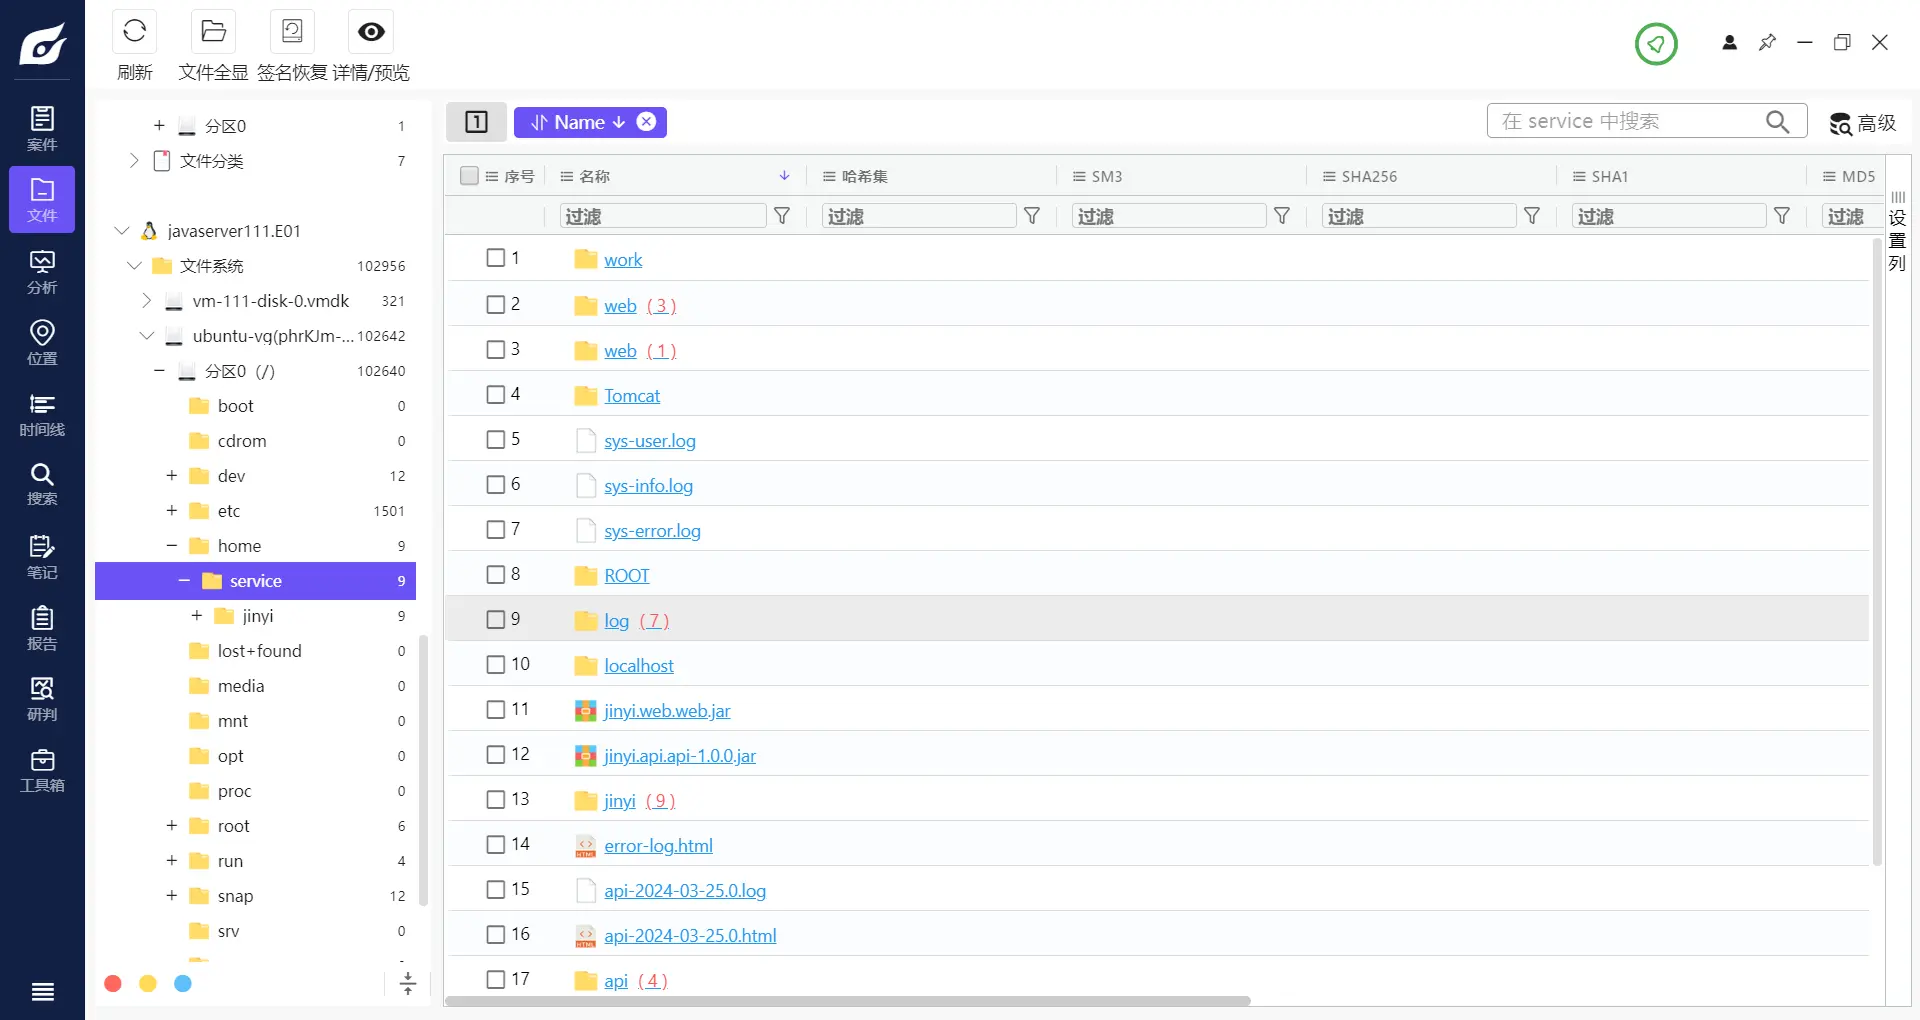1920x1020 pixels.
Task: Check the box for row 17 api
Action: coord(495,979)
